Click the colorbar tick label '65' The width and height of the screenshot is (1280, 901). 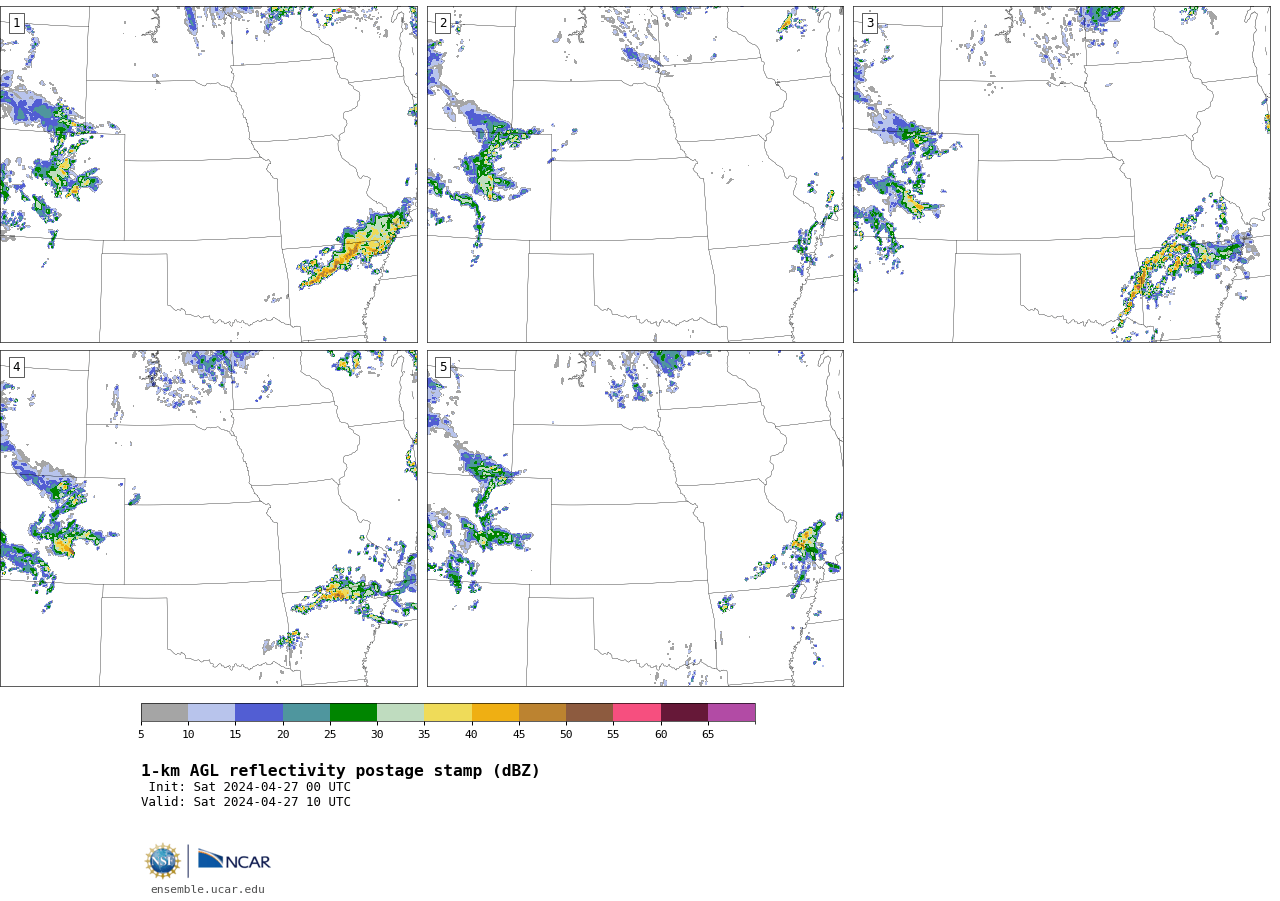pyautogui.click(x=708, y=735)
